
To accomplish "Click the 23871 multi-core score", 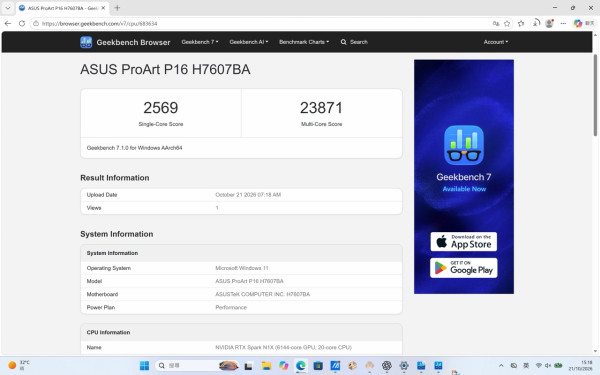I will [x=321, y=108].
